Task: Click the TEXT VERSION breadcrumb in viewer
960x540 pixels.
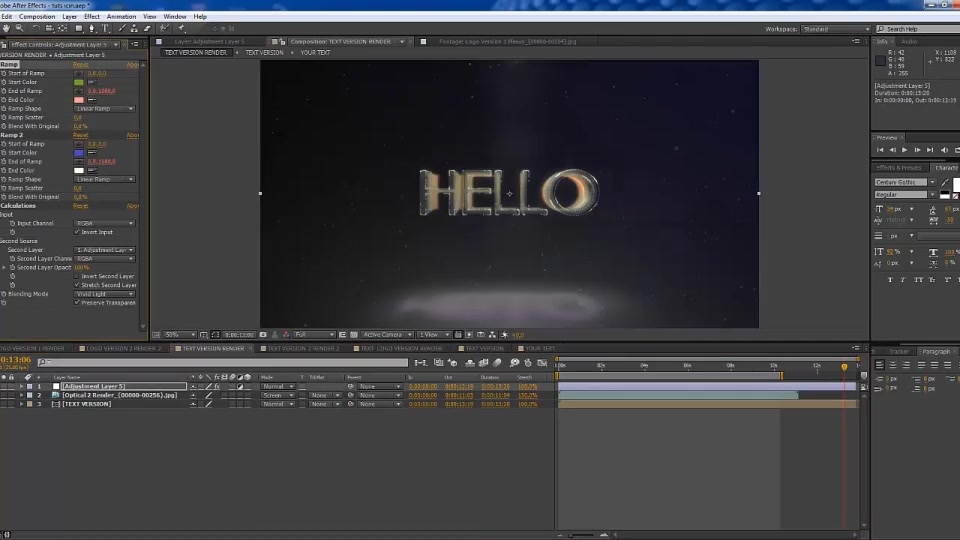Action: [x=264, y=53]
